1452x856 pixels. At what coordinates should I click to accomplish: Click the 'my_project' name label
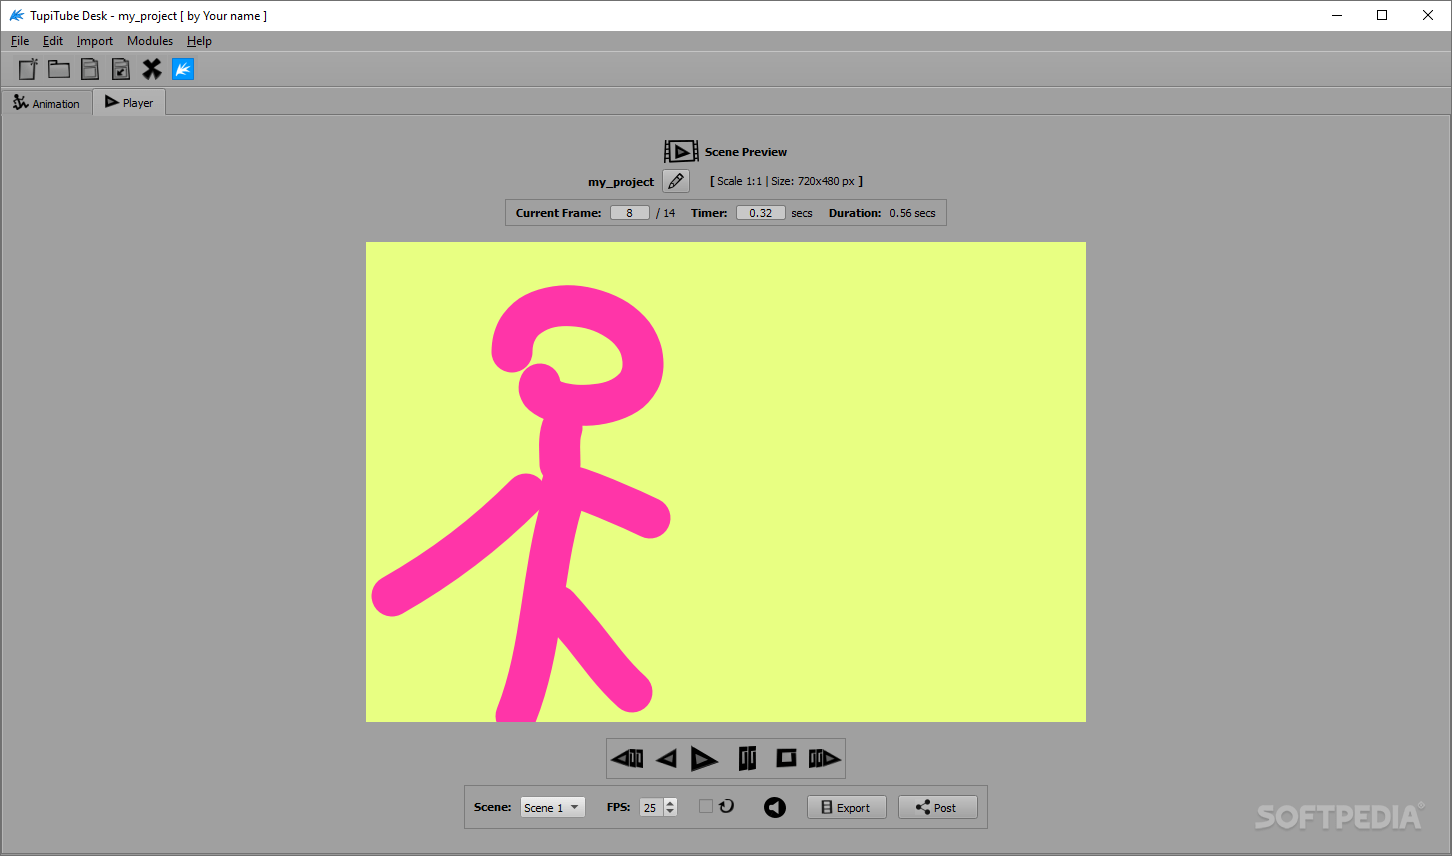[621, 182]
